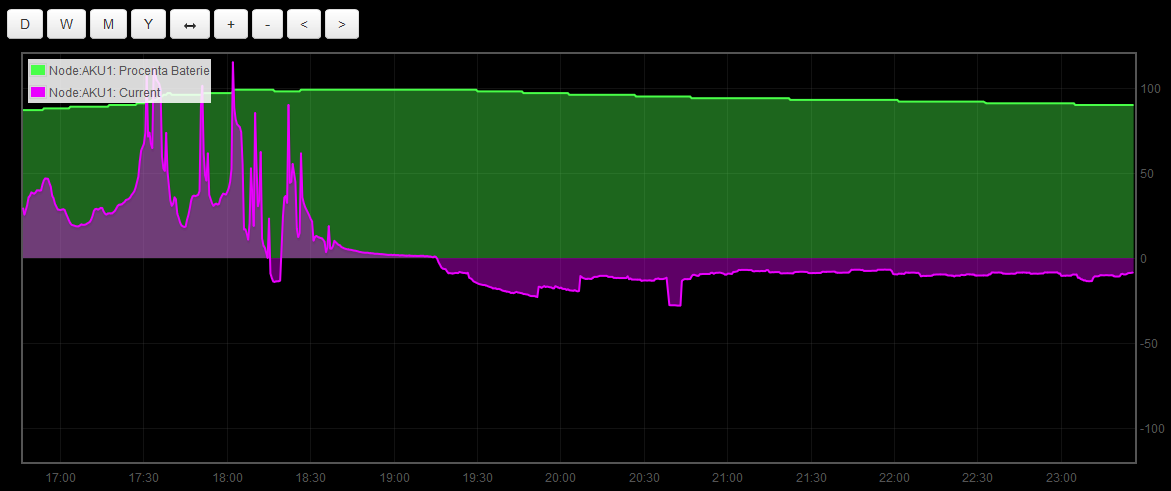This screenshot has height=491, width=1171.
Task: Select legend label Node:AKU1: Procenta Baterie
Action: point(129,70)
